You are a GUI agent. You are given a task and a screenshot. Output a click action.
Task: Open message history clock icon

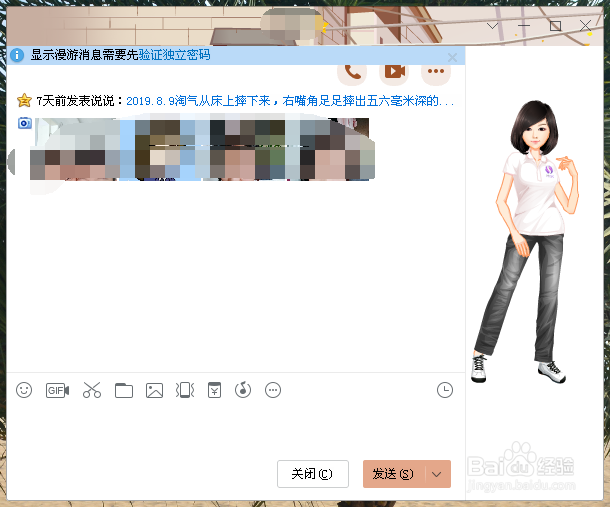(x=445, y=390)
